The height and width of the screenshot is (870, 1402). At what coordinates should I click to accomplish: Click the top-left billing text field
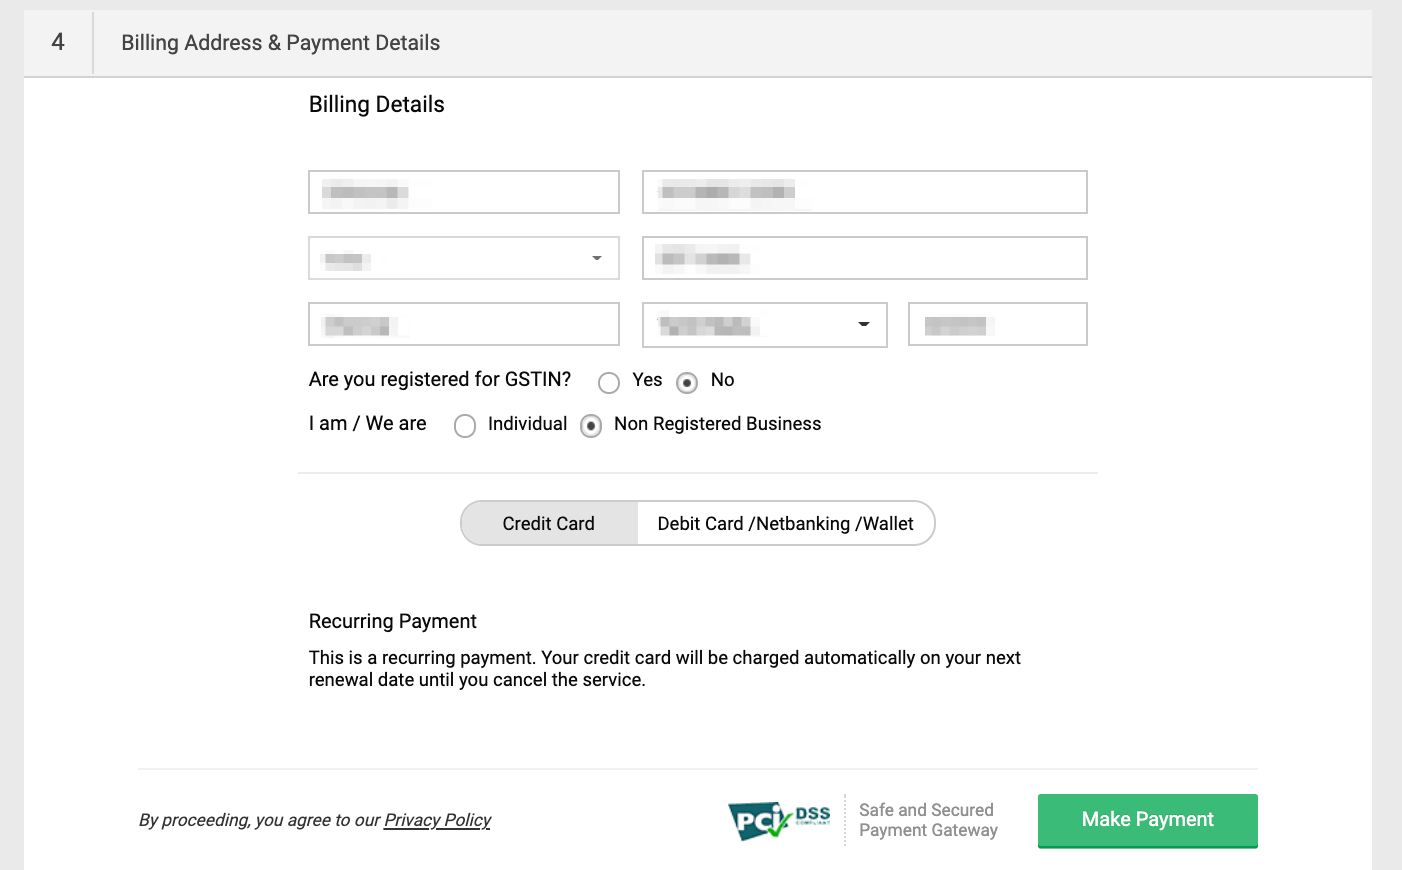point(464,192)
